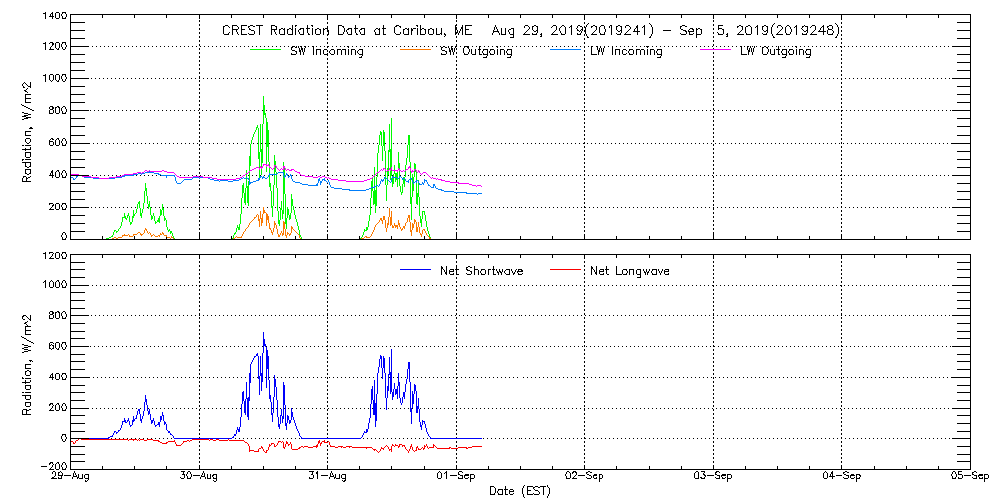The width and height of the screenshot is (1000, 500).
Task: Pick the 01-Sep date on the x-axis
Action: coord(457,477)
